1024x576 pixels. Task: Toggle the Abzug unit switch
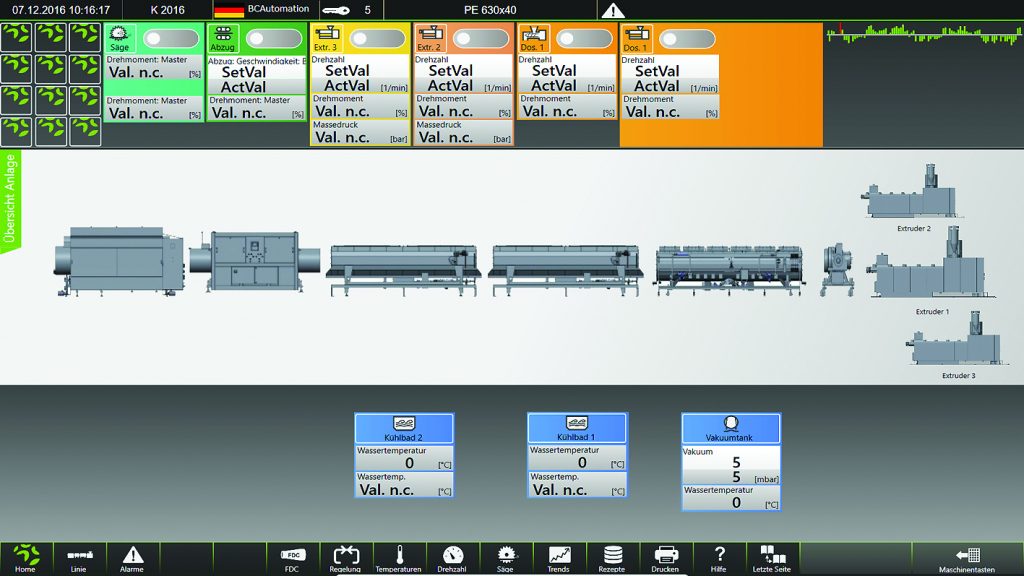(x=274, y=39)
